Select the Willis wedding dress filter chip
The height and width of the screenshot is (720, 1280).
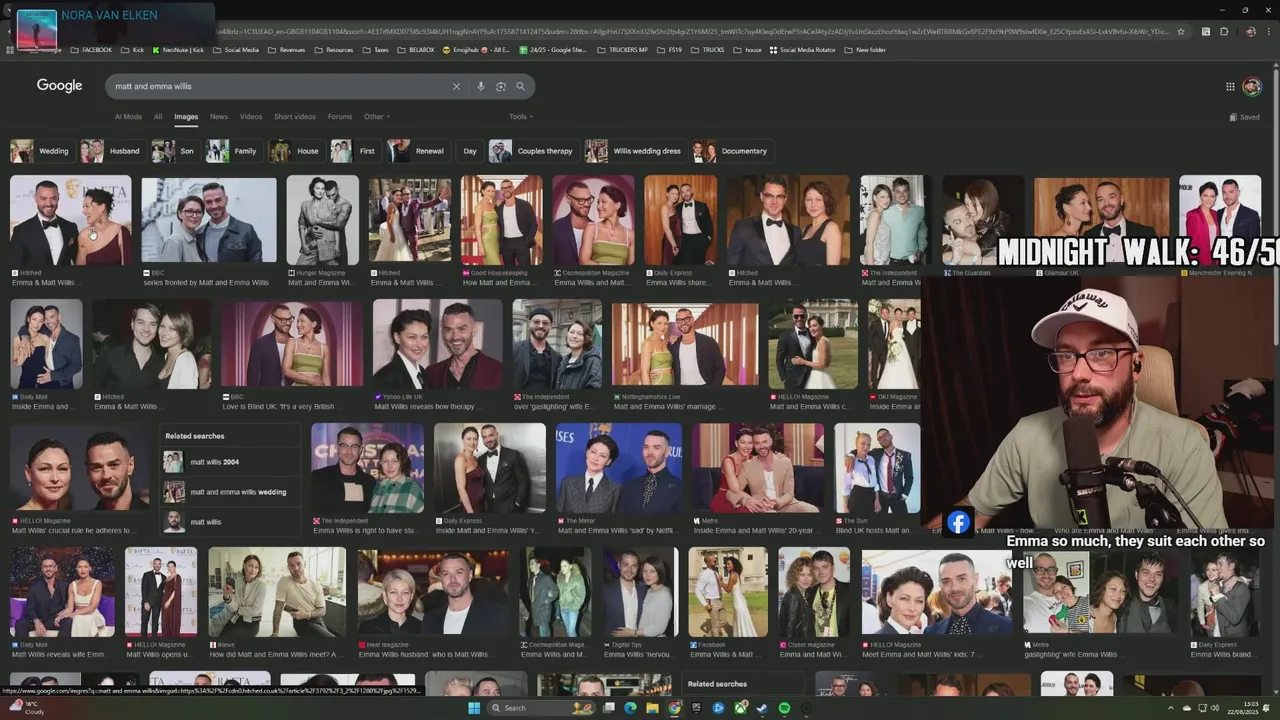point(634,151)
